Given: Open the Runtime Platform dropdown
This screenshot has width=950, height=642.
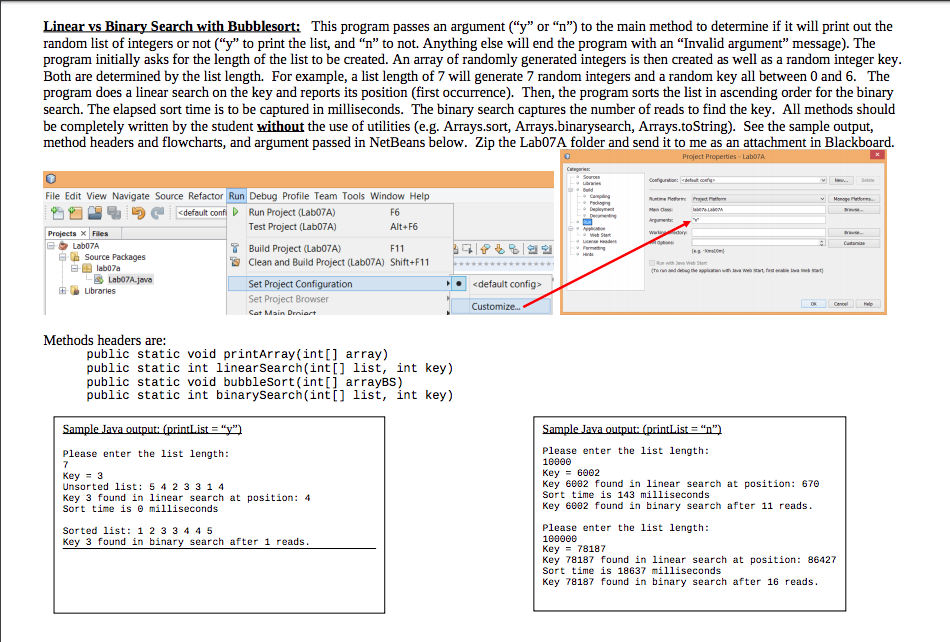Looking at the screenshot, I should click(x=823, y=198).
